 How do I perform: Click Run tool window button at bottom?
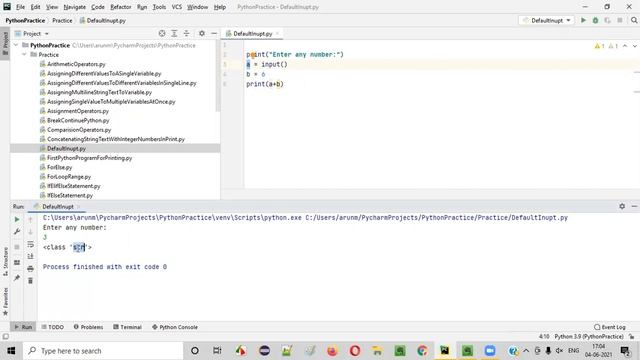(x=23, y=327)
